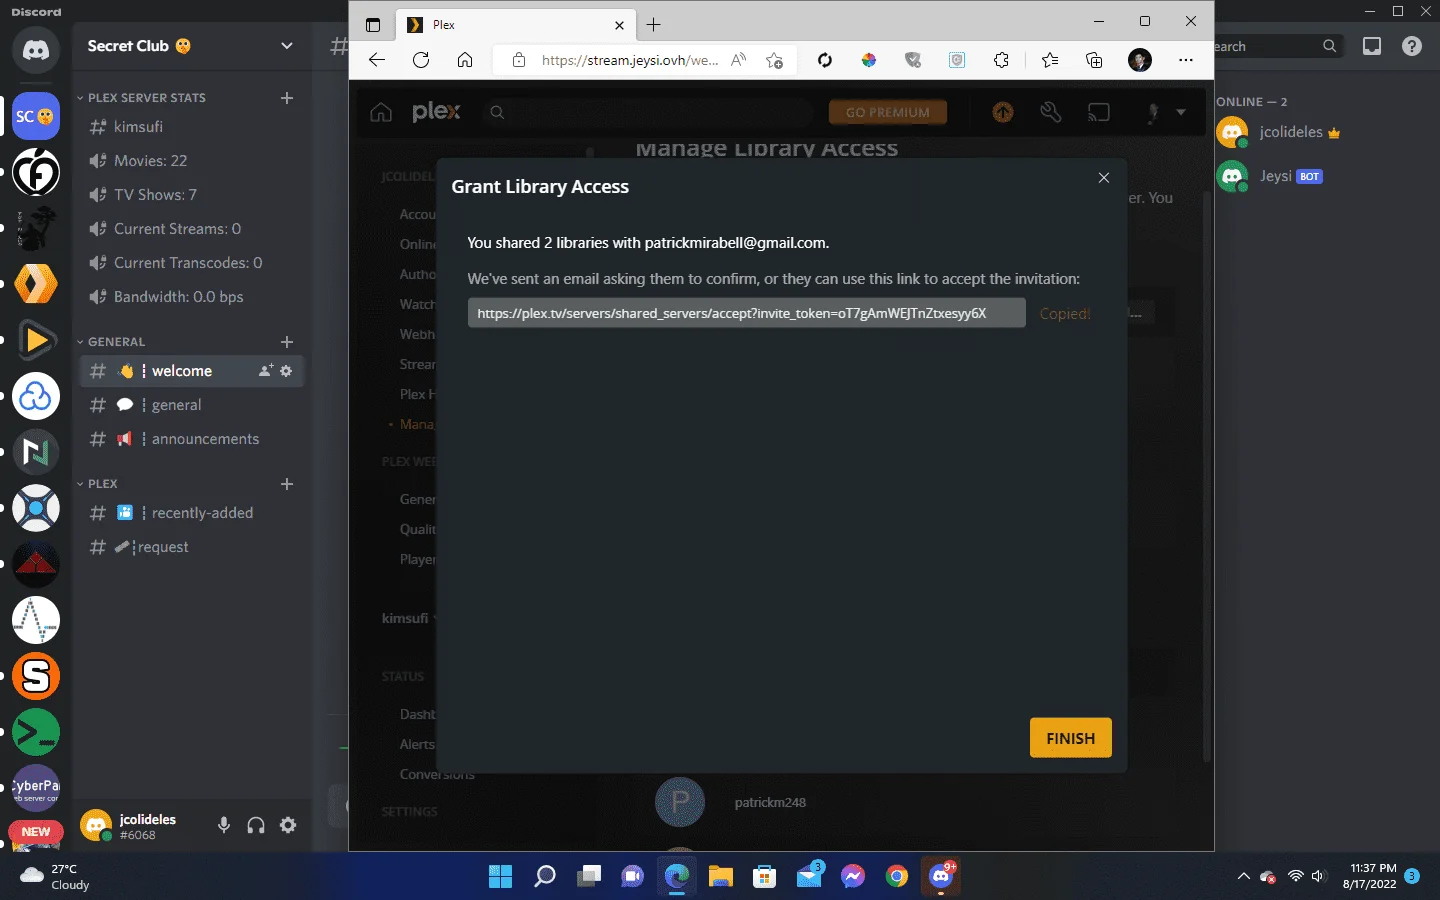
Task: Go back in the Edge browser
Action: tap(377, 60)
